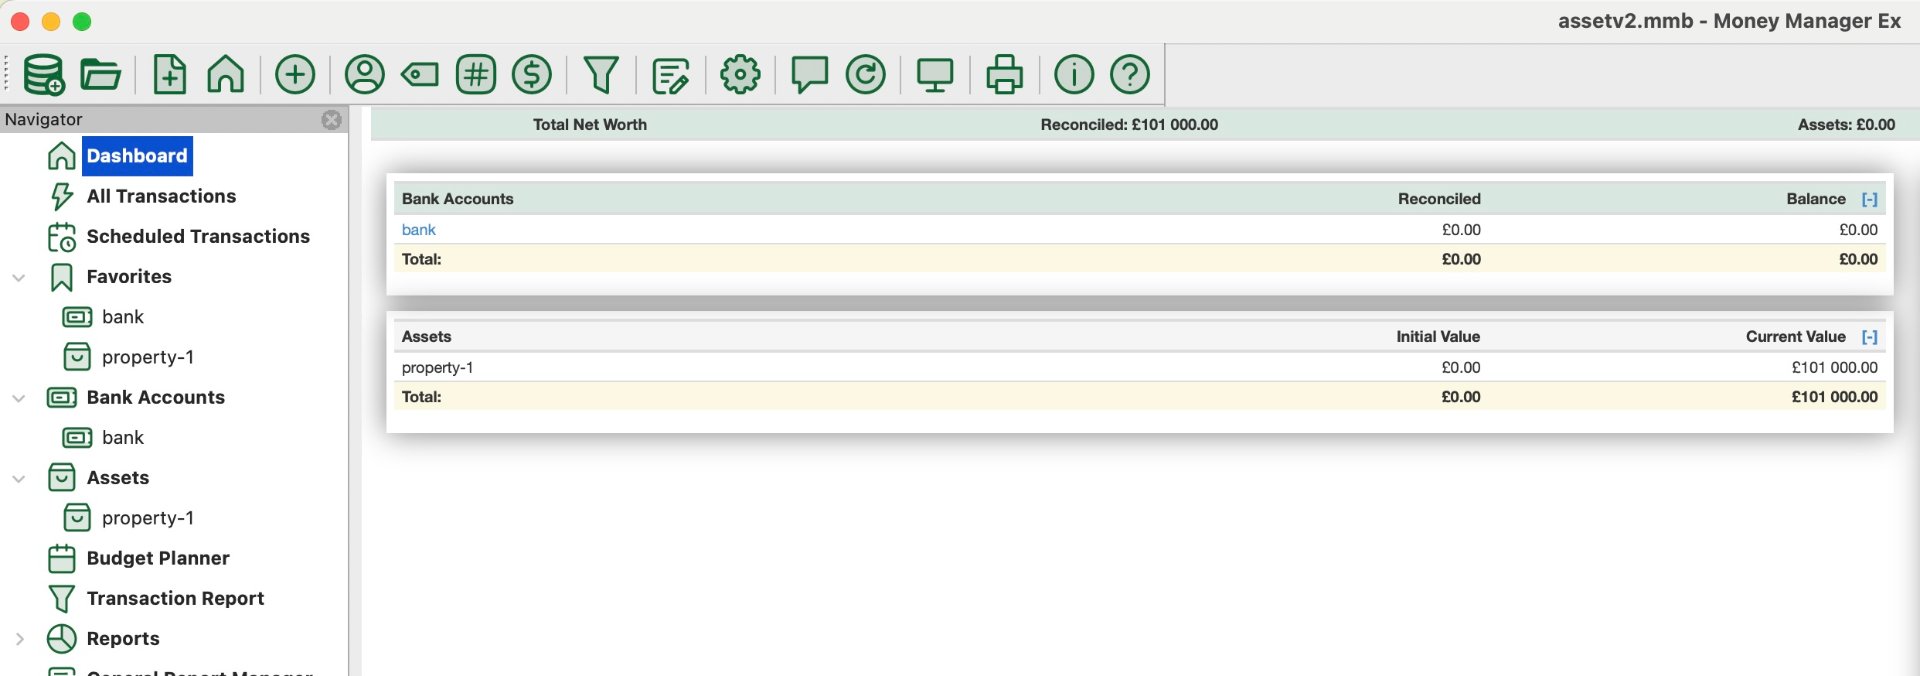Image resolution: width=1920 pixels, height=676 pixels.
Task: Collapse the Assets table with [-]
Action: 1869,337
